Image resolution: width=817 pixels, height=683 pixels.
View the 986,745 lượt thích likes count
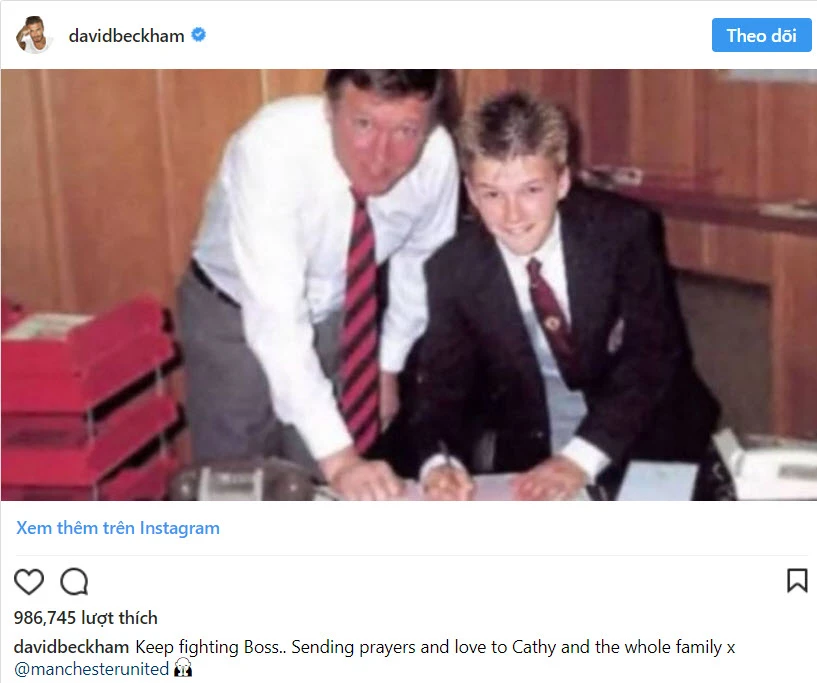pyautogui.click(x=85, y=618)
